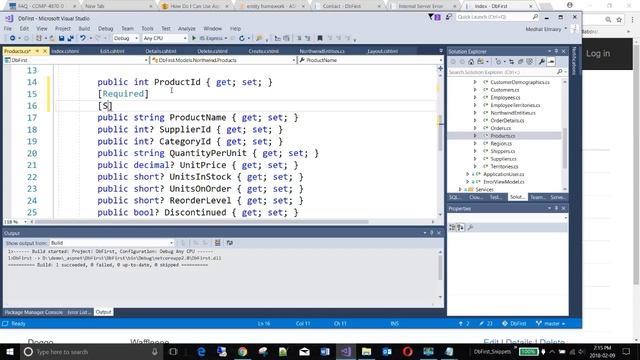Screen dimensions: 640x360
Task: Open the File menu
Action: point(8,29)
